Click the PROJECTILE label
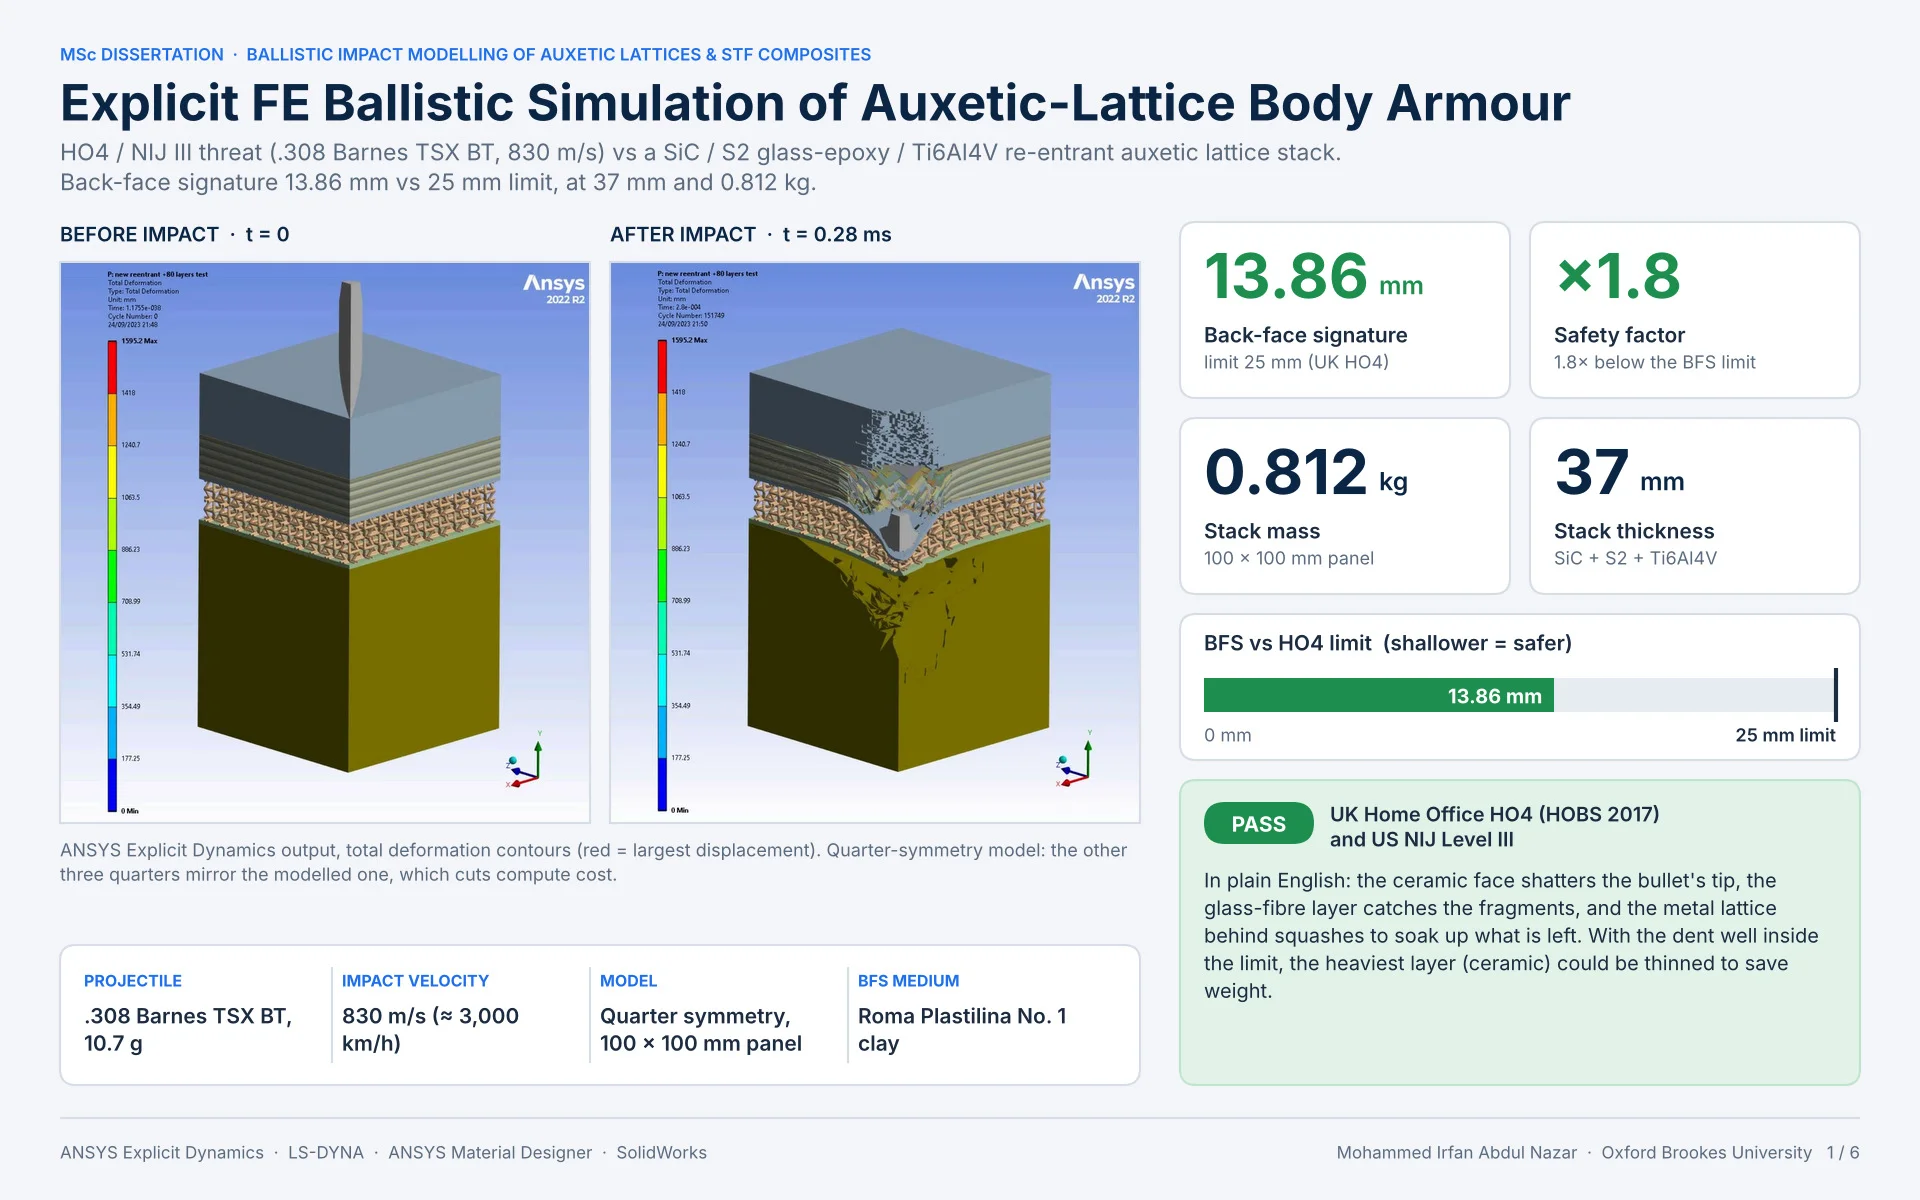Viewport: 1920px width, 1200px height. (133, 981)
